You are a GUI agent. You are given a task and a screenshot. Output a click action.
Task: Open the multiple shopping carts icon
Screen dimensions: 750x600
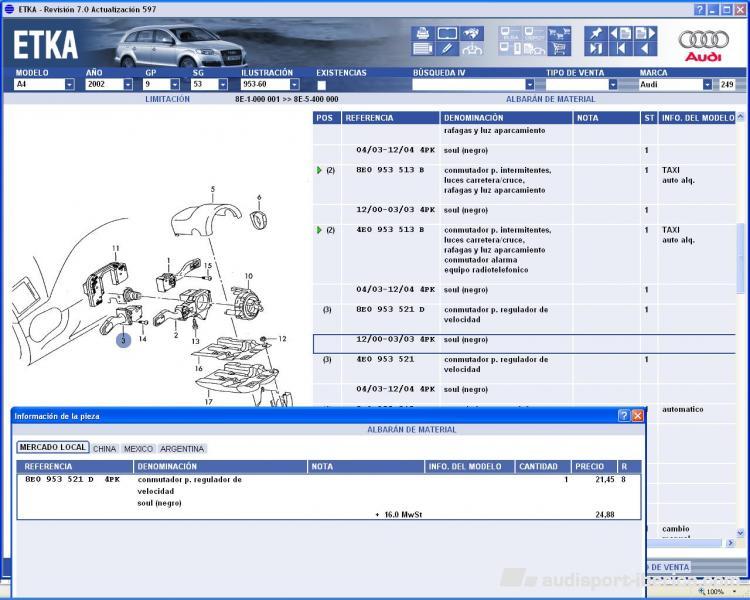pyautogui.click(x=559, y=33)
